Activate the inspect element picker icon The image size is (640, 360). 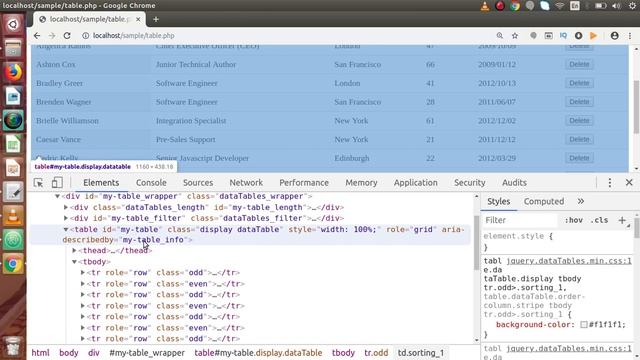38,183
